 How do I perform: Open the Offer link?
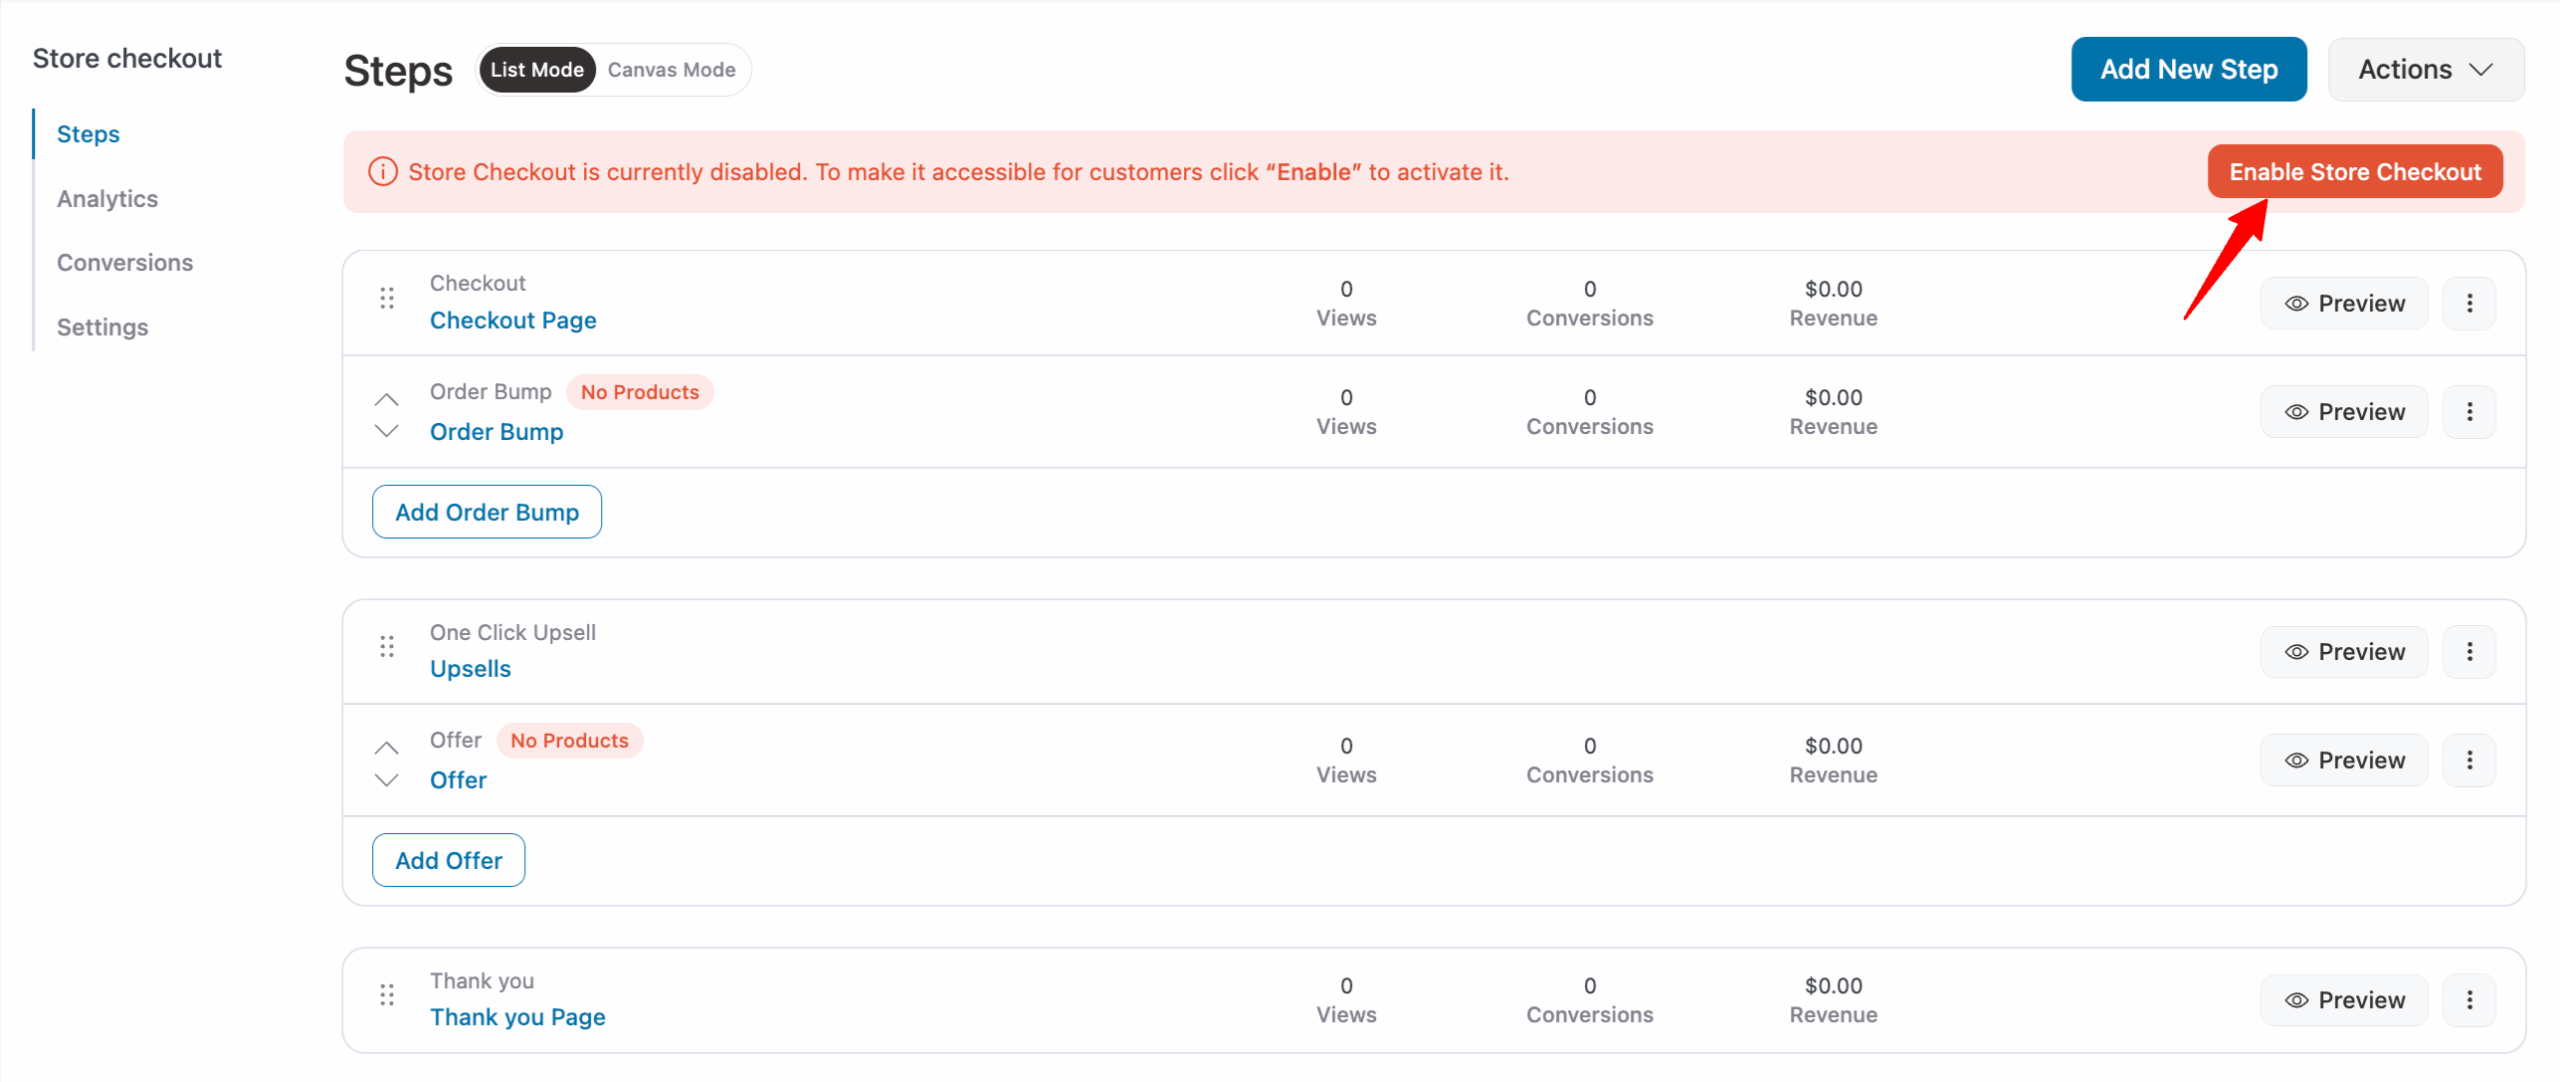coord(458,780)
